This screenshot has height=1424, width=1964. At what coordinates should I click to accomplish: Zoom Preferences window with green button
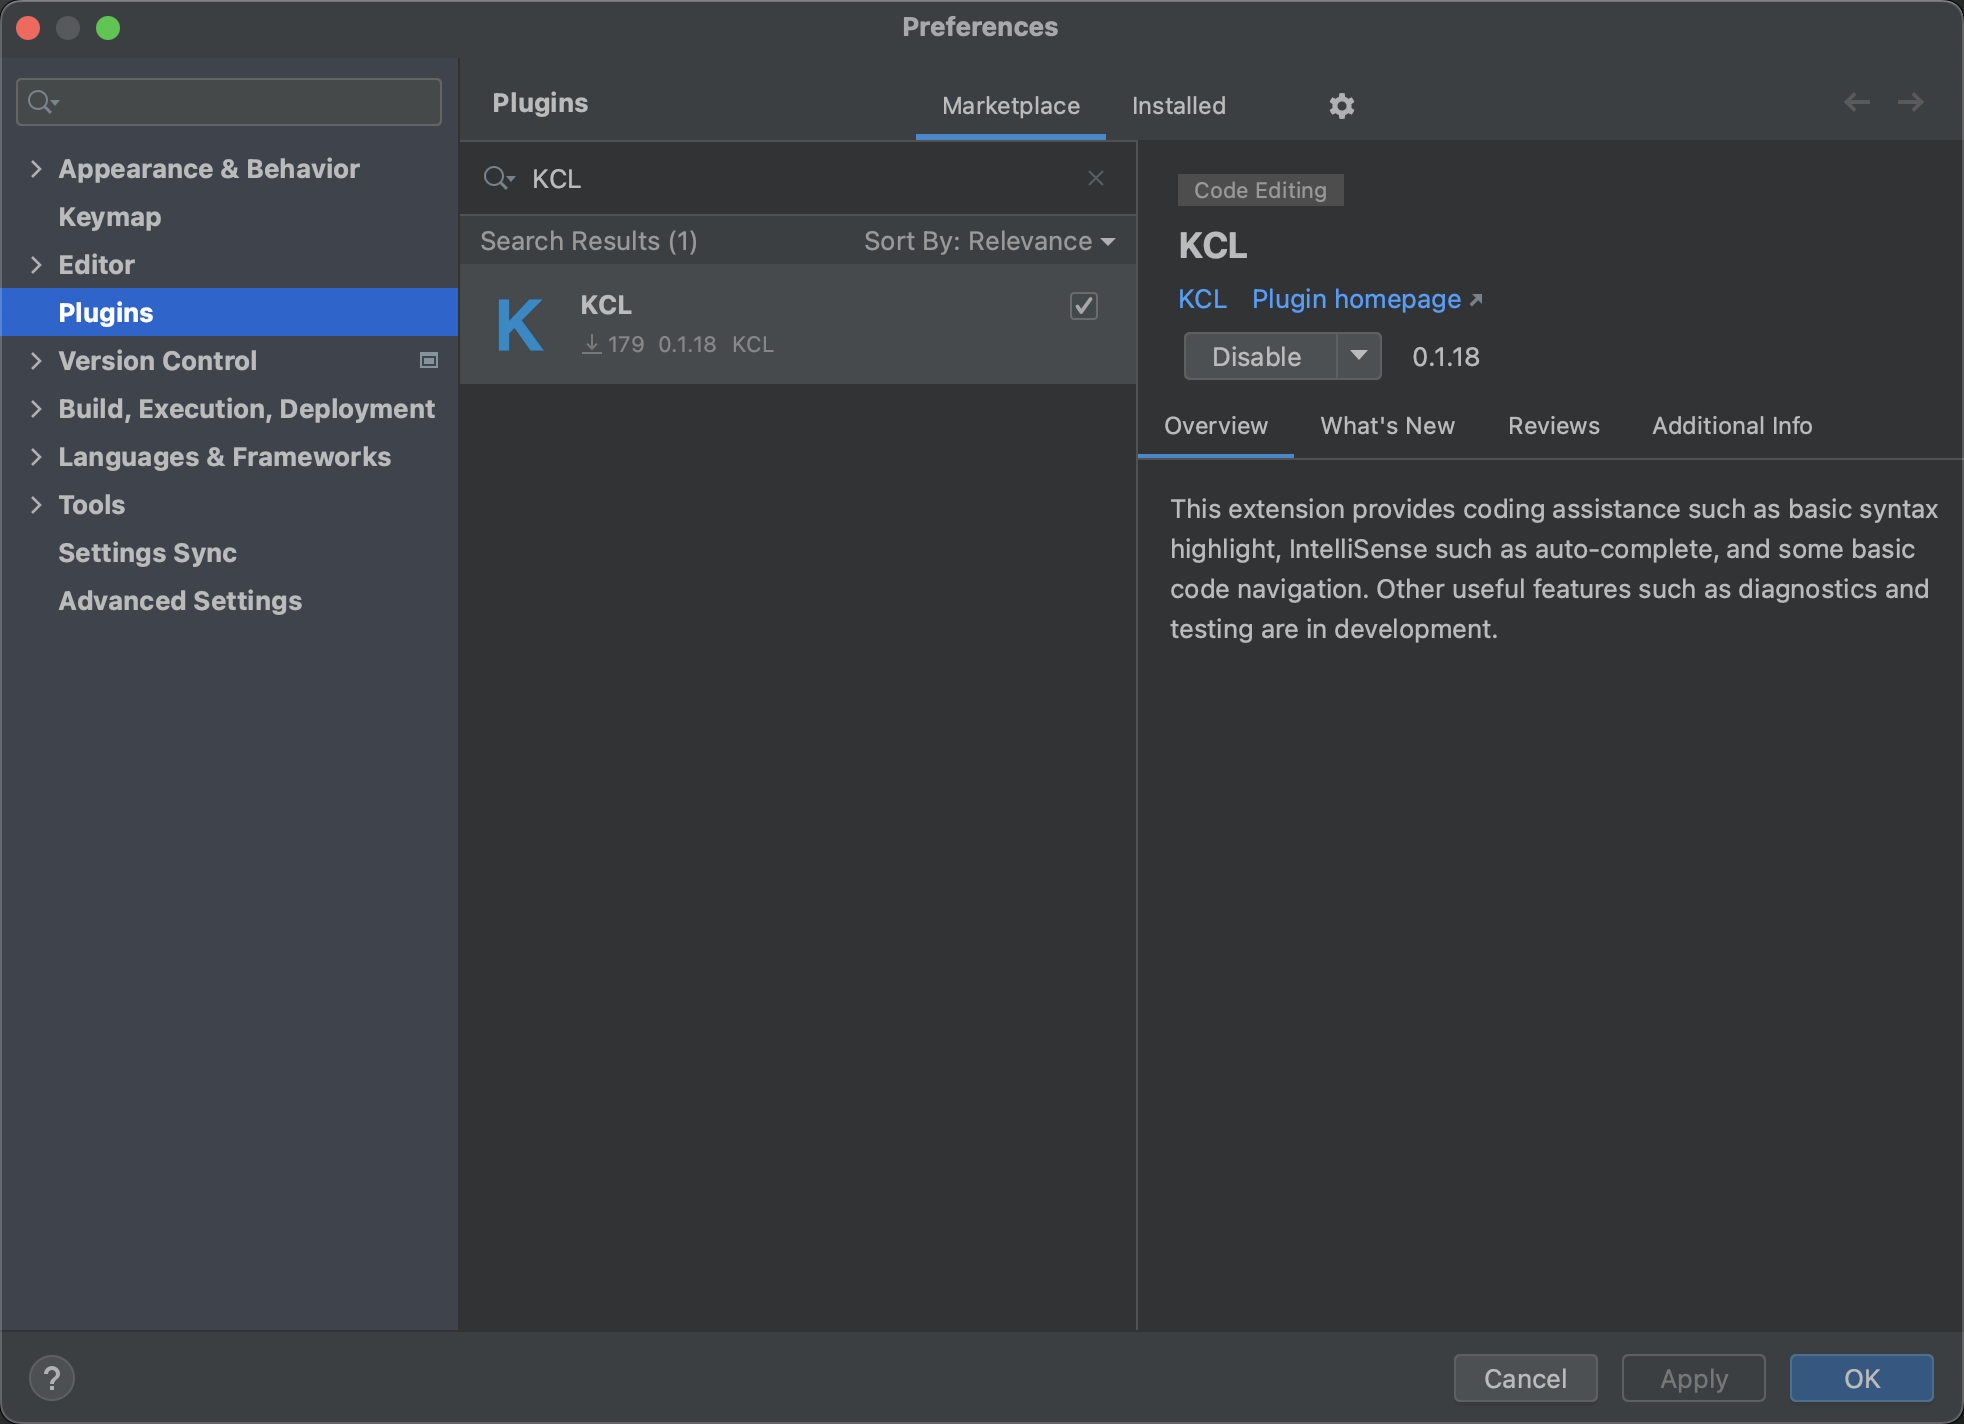coord(108,27)
